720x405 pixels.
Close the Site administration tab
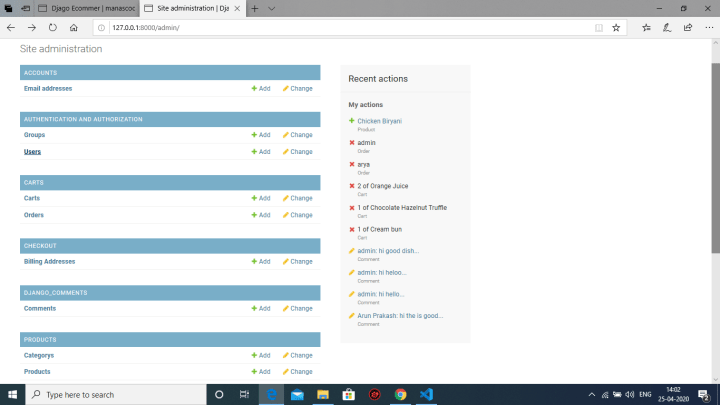point(237,8)
